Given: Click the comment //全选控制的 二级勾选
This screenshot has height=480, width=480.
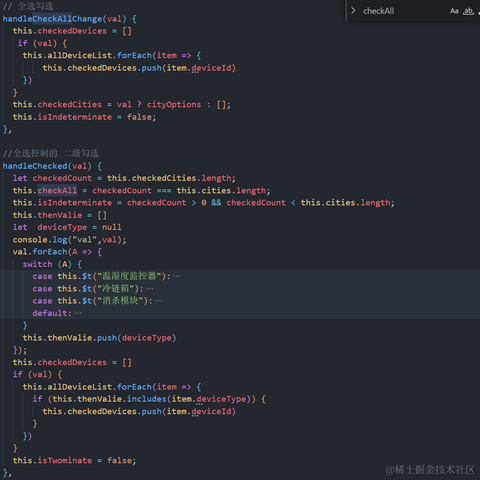Looking at the screenshot, I should click(x=50, y=153).
